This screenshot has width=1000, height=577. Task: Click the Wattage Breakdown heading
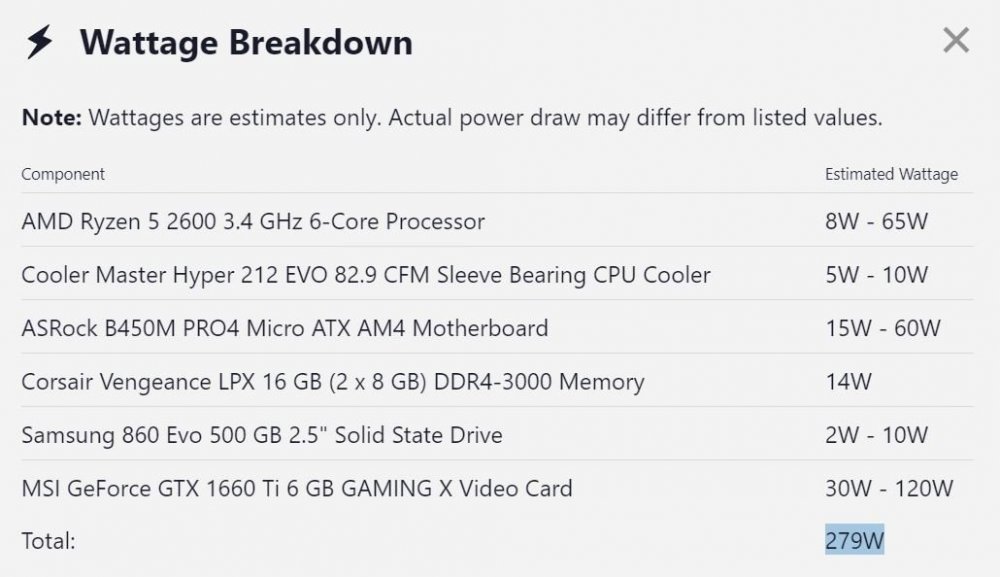tap(246, 43)
